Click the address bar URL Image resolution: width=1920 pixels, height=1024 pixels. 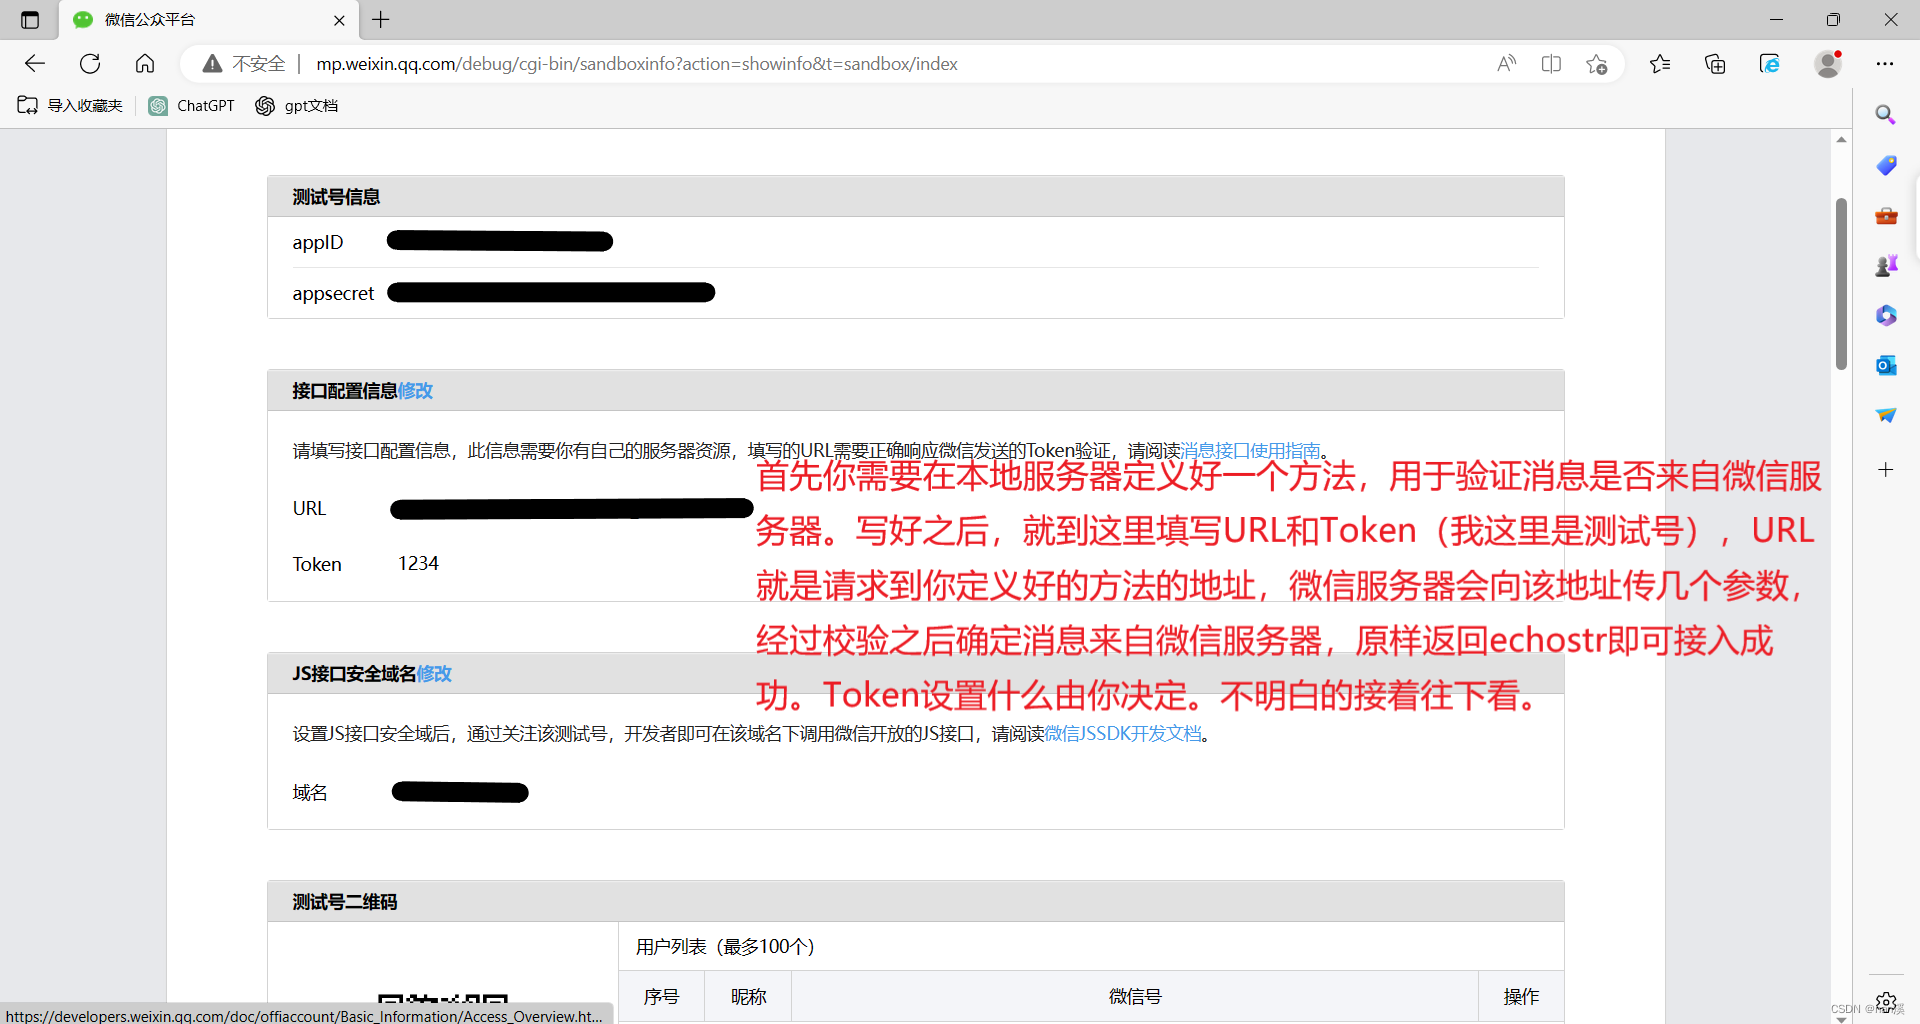(637, 64)
